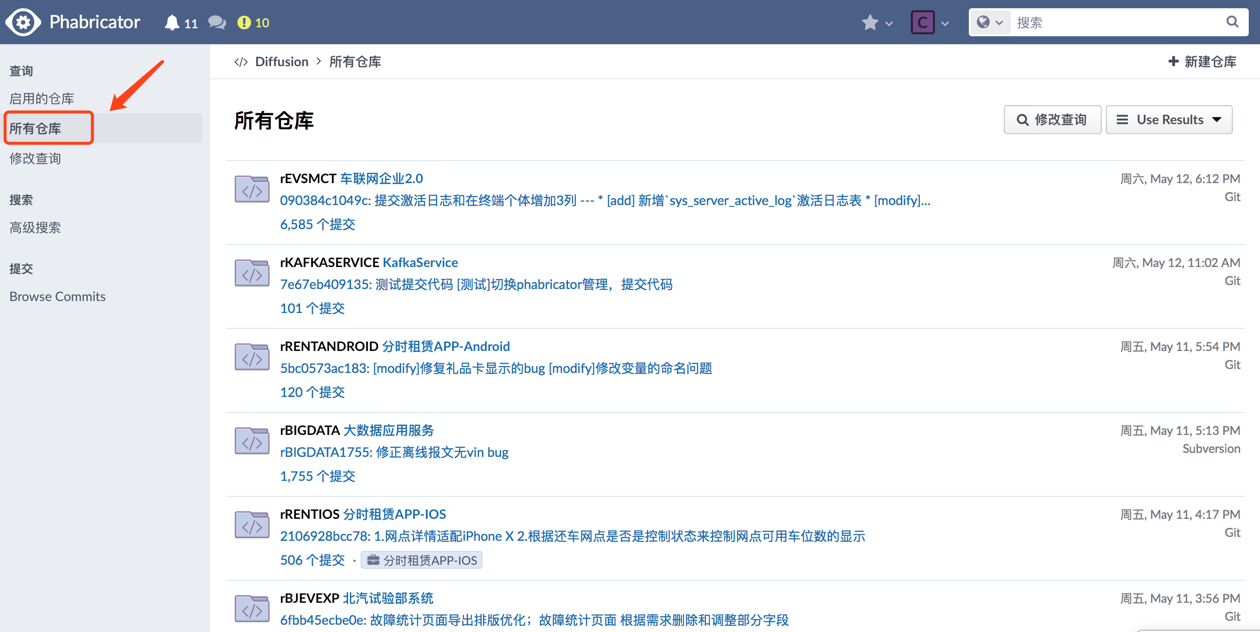
Task: Open commit 2106928bcc78 of rRENTIOS
Action: point(572,536)
